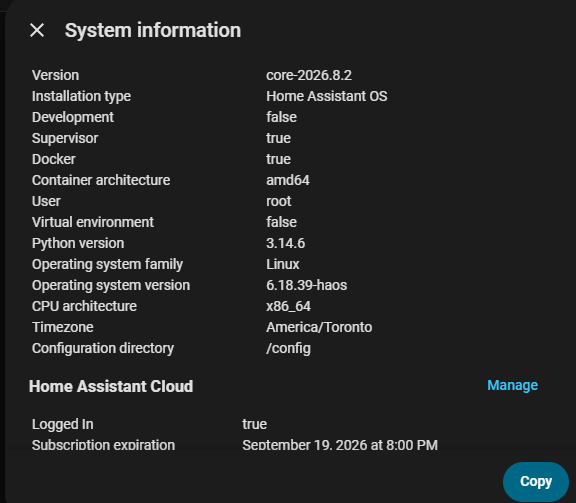Select the value 6.18.39-haos
The height and width of the screenshot is (503, 576).
pos(307,285)
